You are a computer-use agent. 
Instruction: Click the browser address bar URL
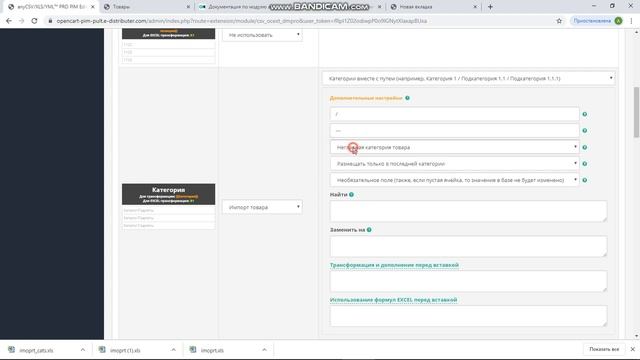[x=242, y=21]
